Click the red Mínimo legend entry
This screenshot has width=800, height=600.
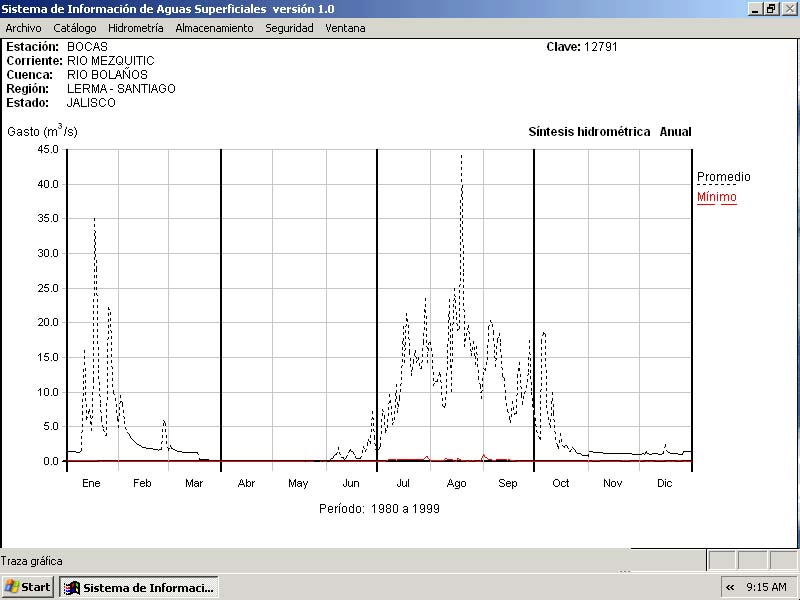coord(716,197)
